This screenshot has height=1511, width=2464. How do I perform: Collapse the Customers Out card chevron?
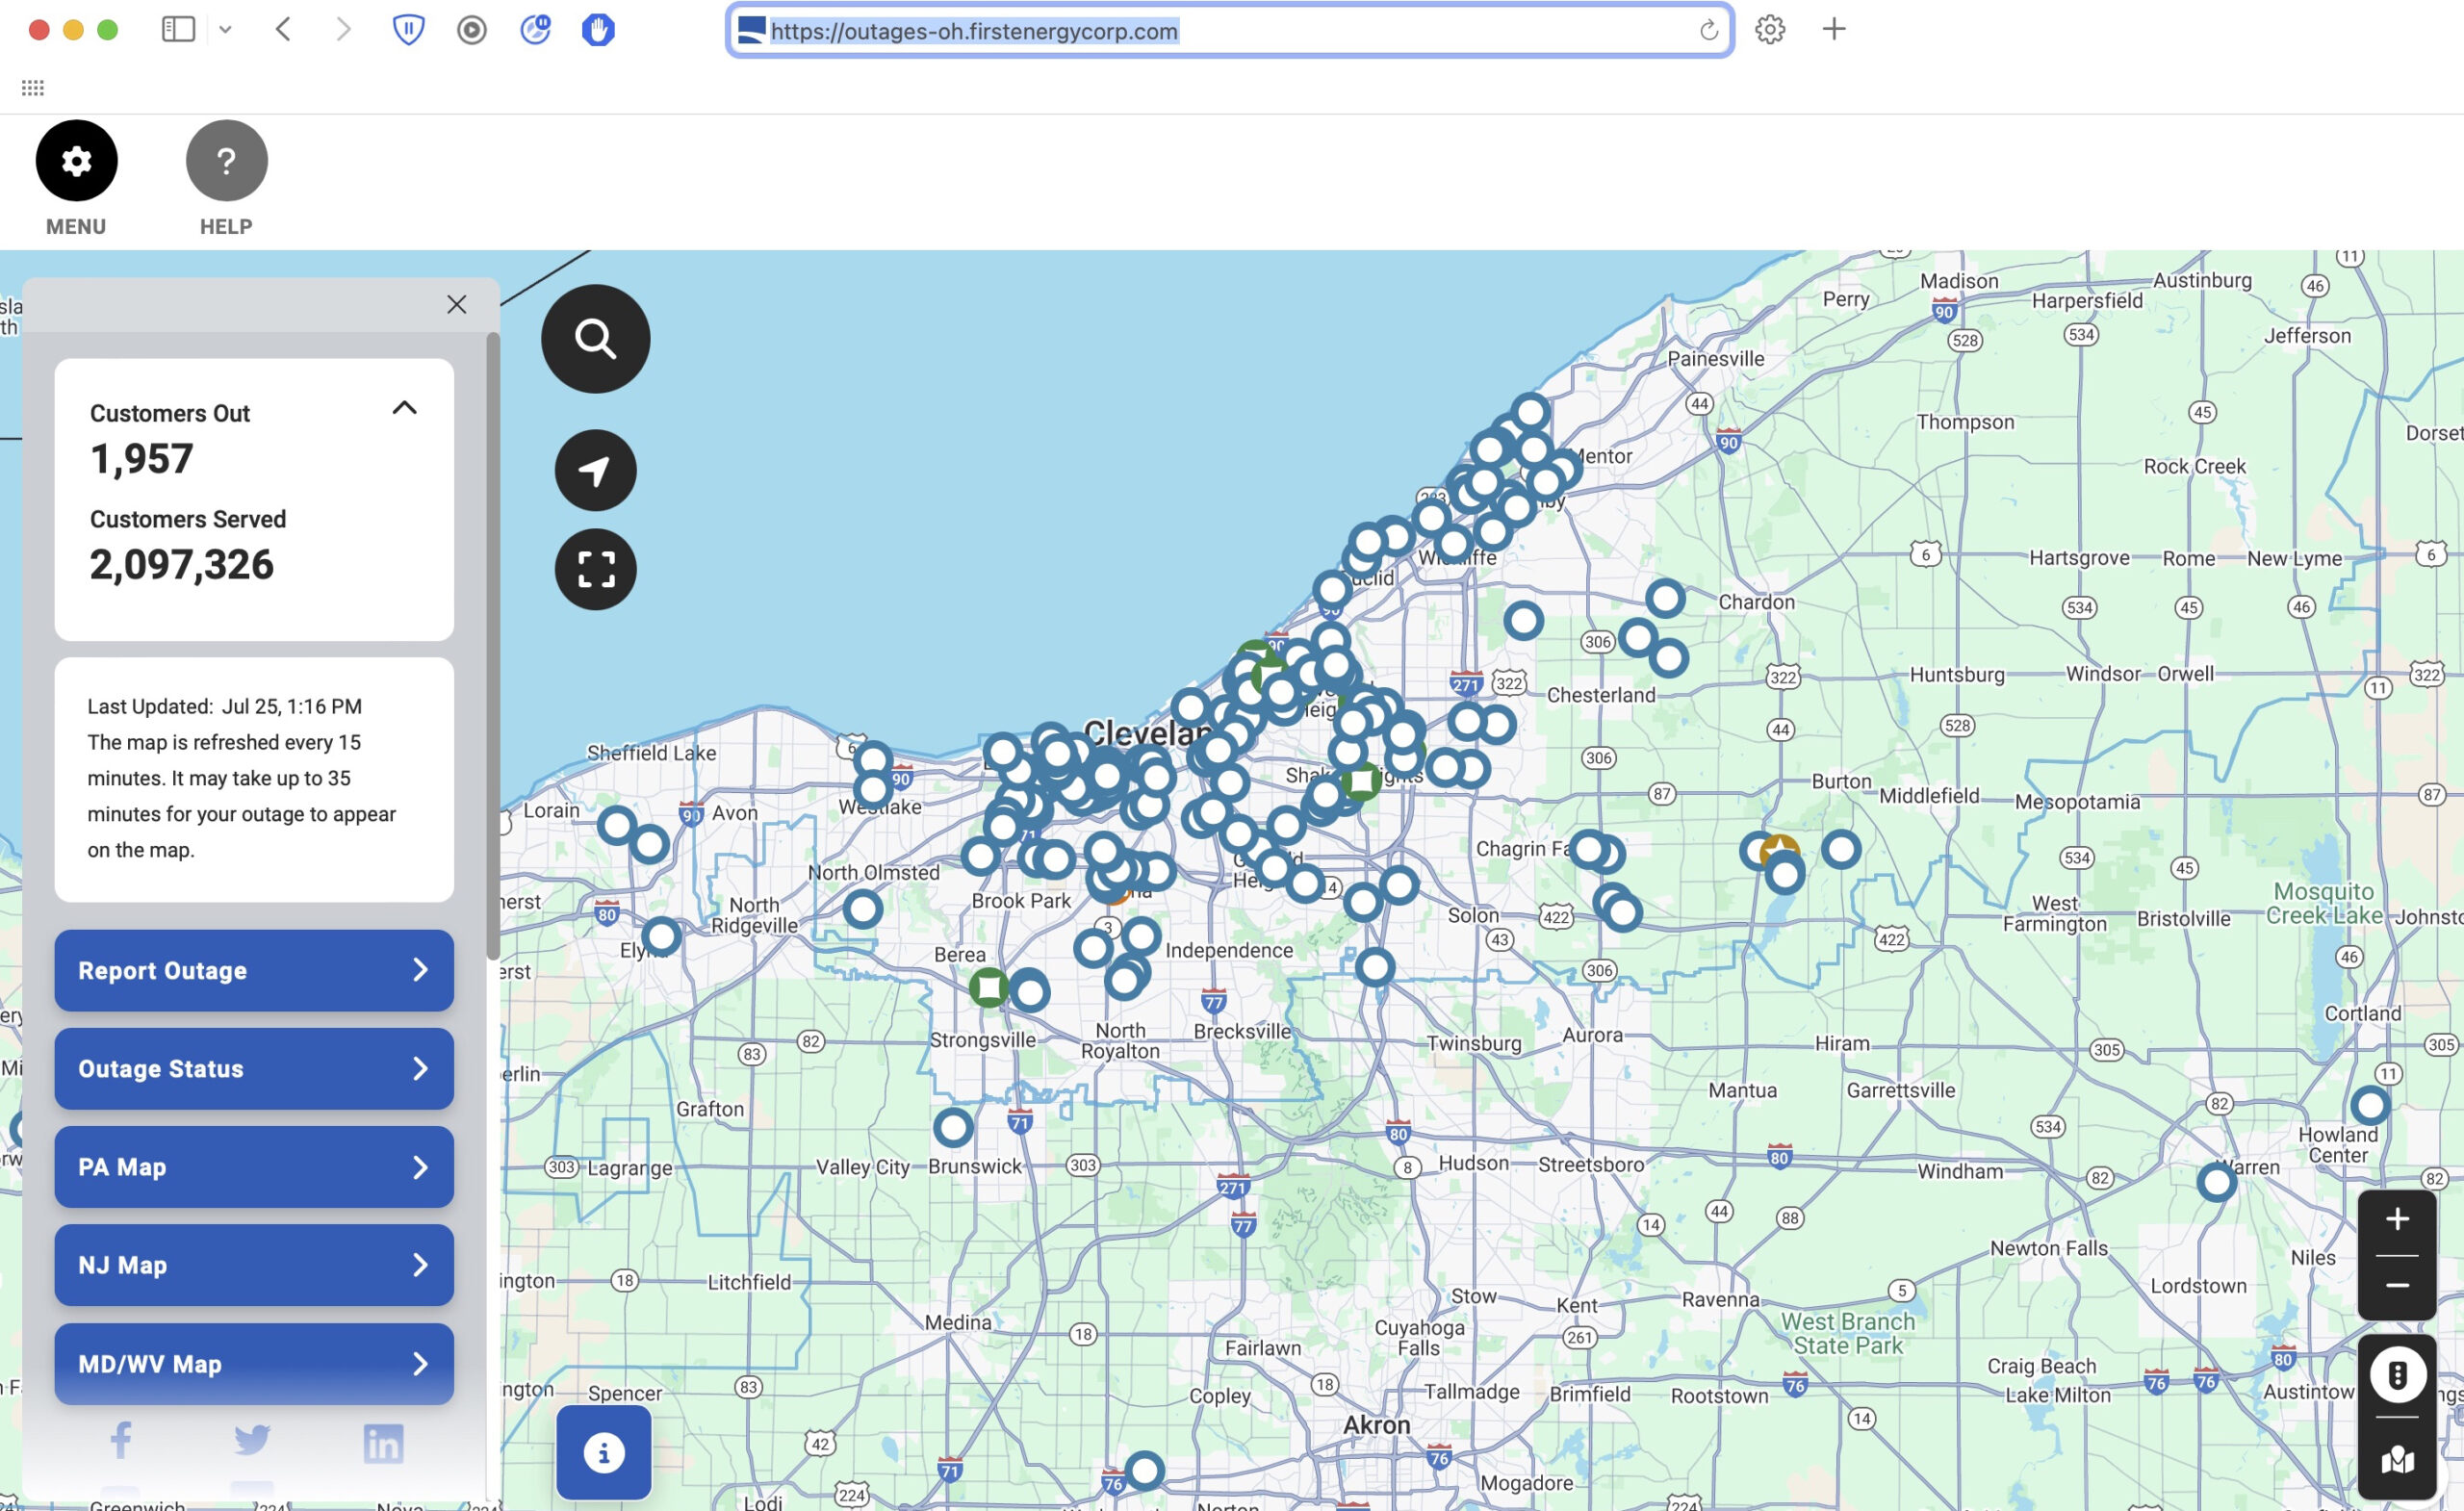pyautogui.click(x=404, y=407)
